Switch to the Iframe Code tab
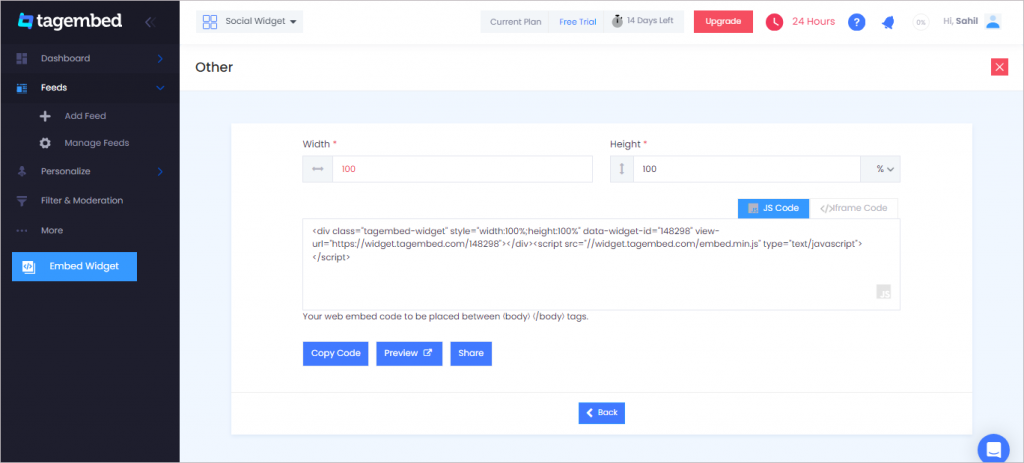 pos(854,208)
